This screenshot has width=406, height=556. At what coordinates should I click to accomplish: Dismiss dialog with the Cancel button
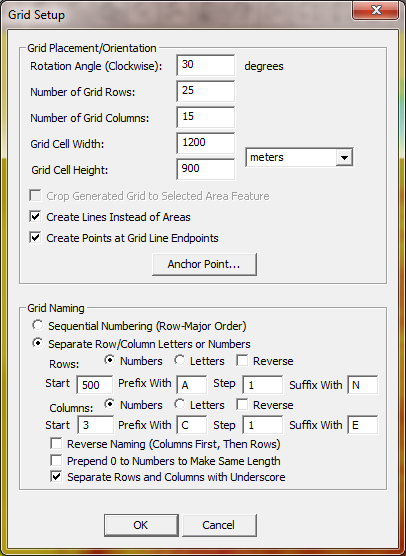[x=219, y=525]
